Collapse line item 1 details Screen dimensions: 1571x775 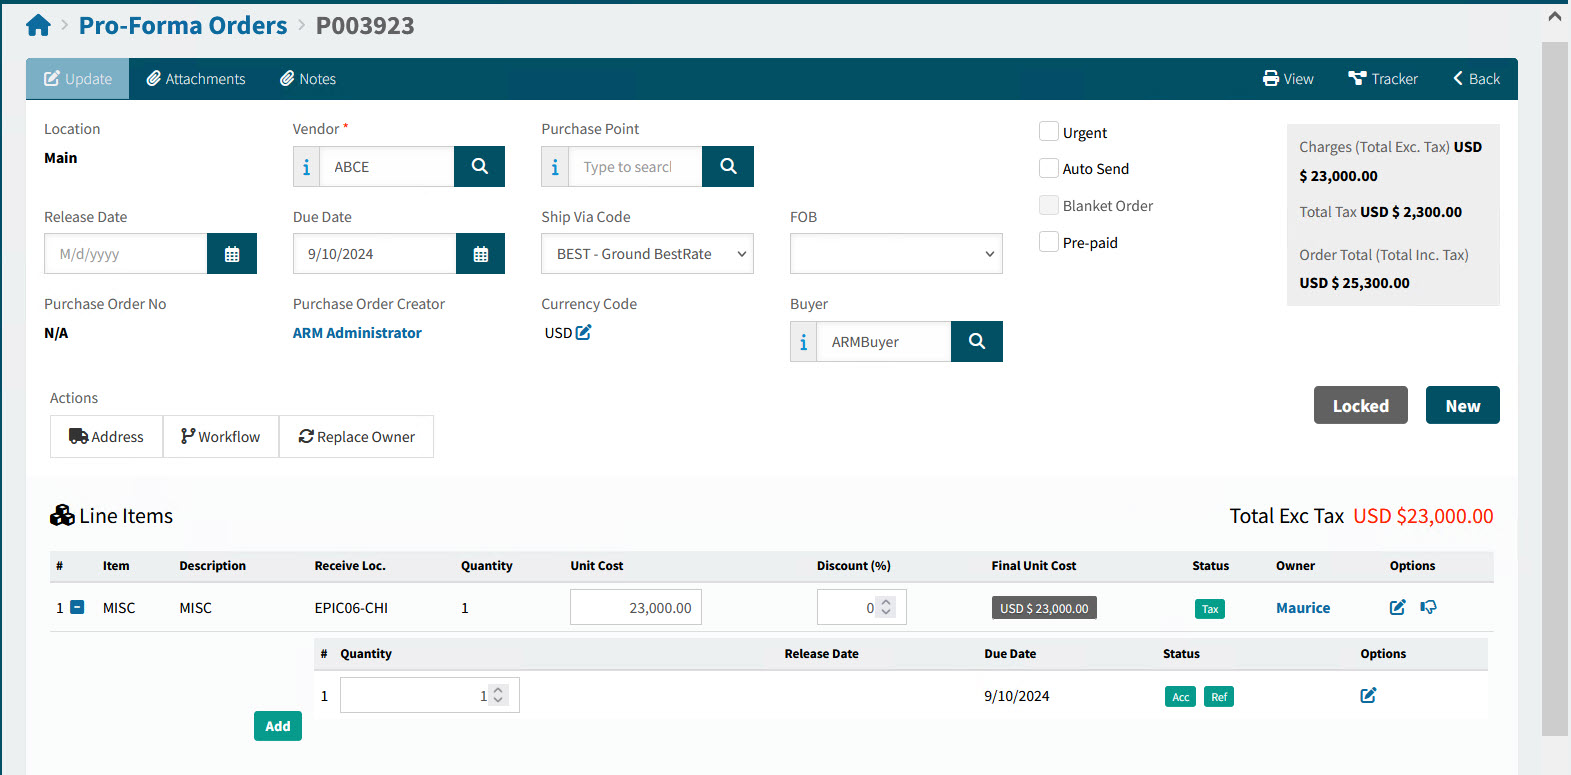click(77, 608)
